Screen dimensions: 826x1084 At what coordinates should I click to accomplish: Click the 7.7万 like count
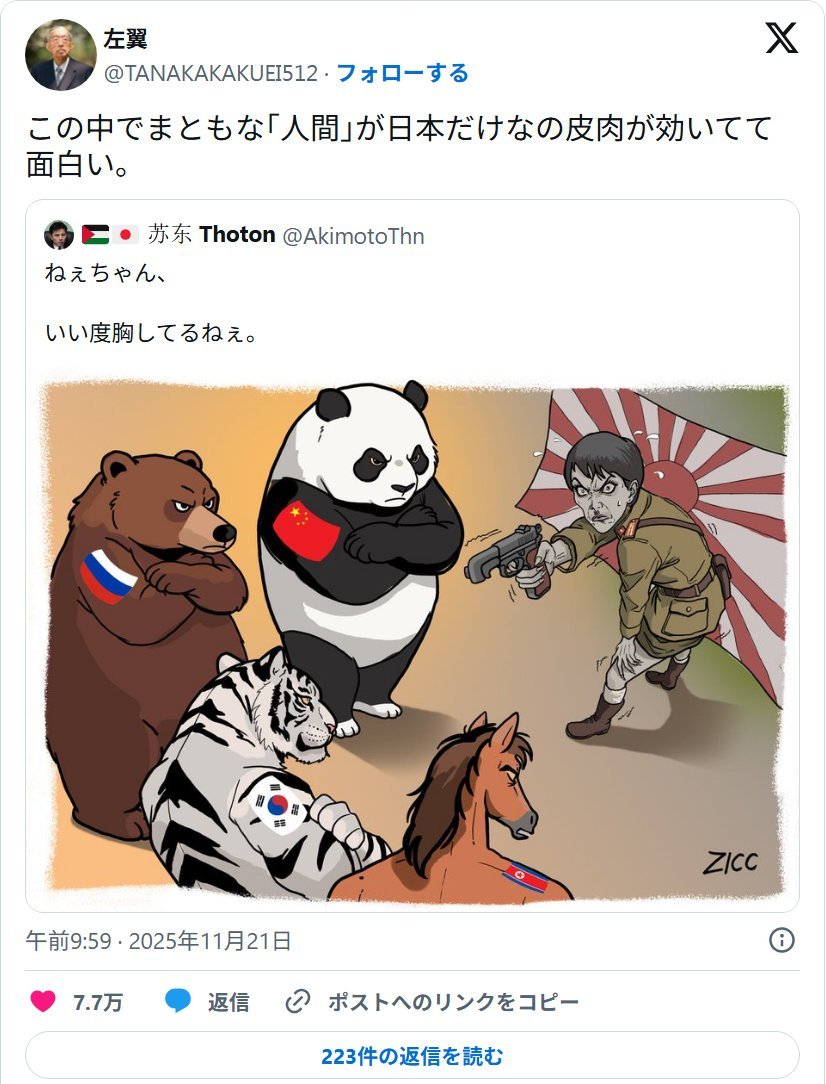click(x=97, y=1002)
